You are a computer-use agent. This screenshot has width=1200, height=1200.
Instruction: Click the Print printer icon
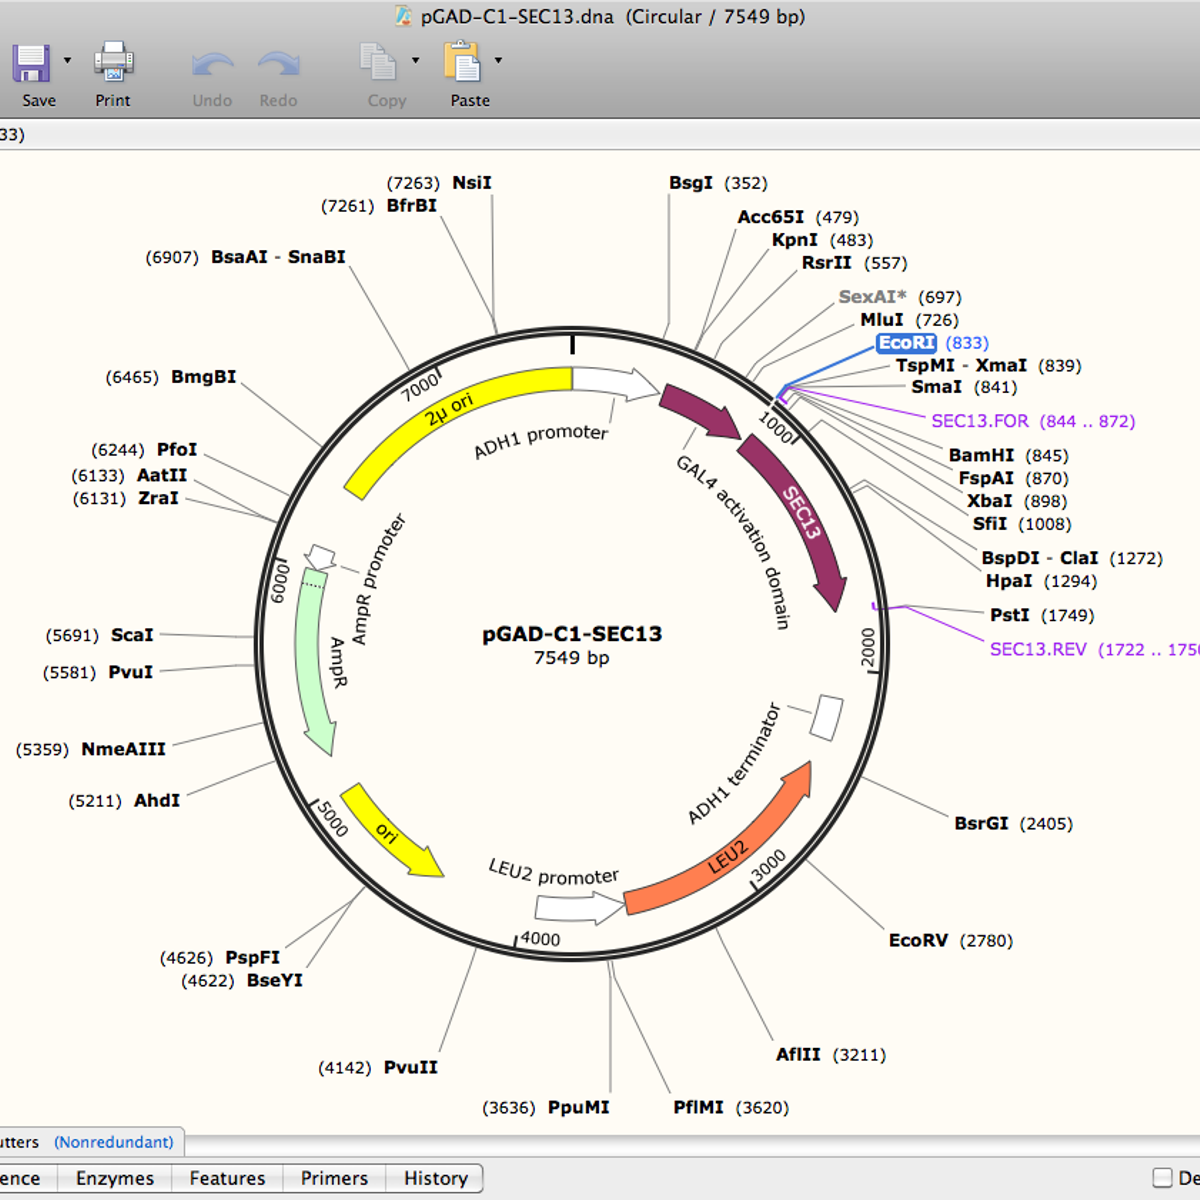[113, 62]
